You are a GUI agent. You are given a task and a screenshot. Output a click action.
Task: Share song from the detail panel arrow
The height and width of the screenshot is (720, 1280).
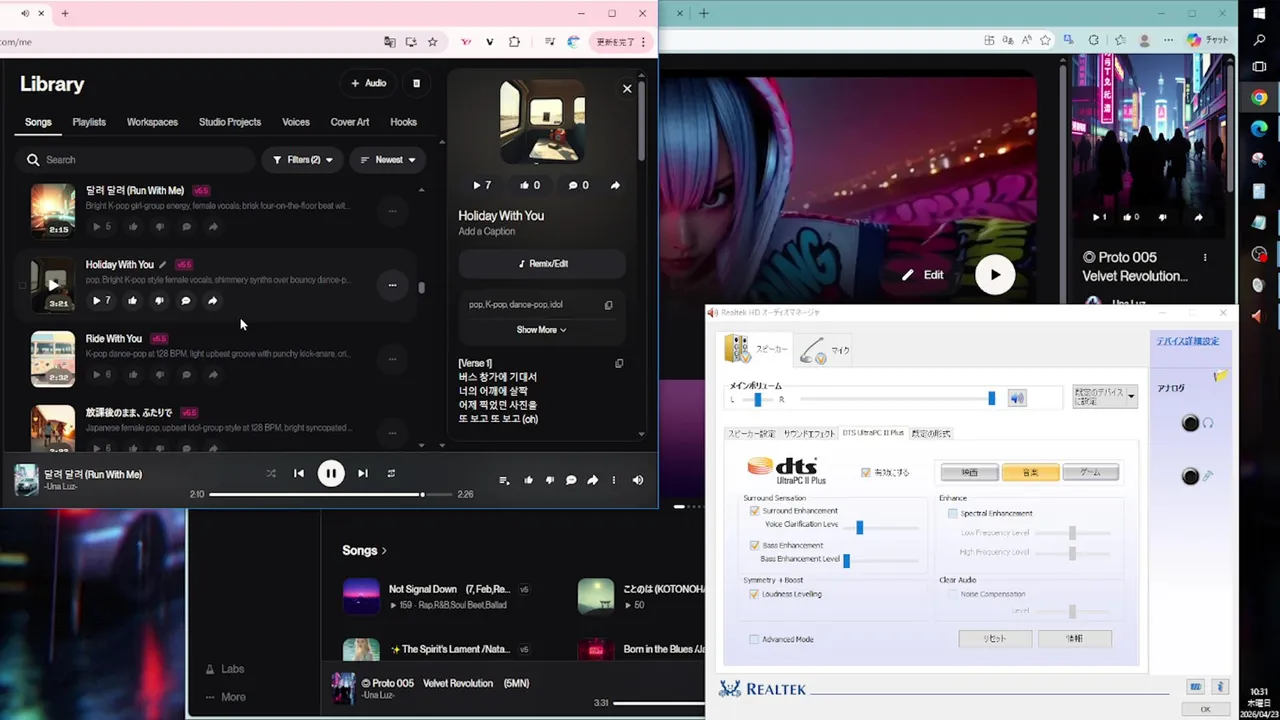click(x=615, y=185)
